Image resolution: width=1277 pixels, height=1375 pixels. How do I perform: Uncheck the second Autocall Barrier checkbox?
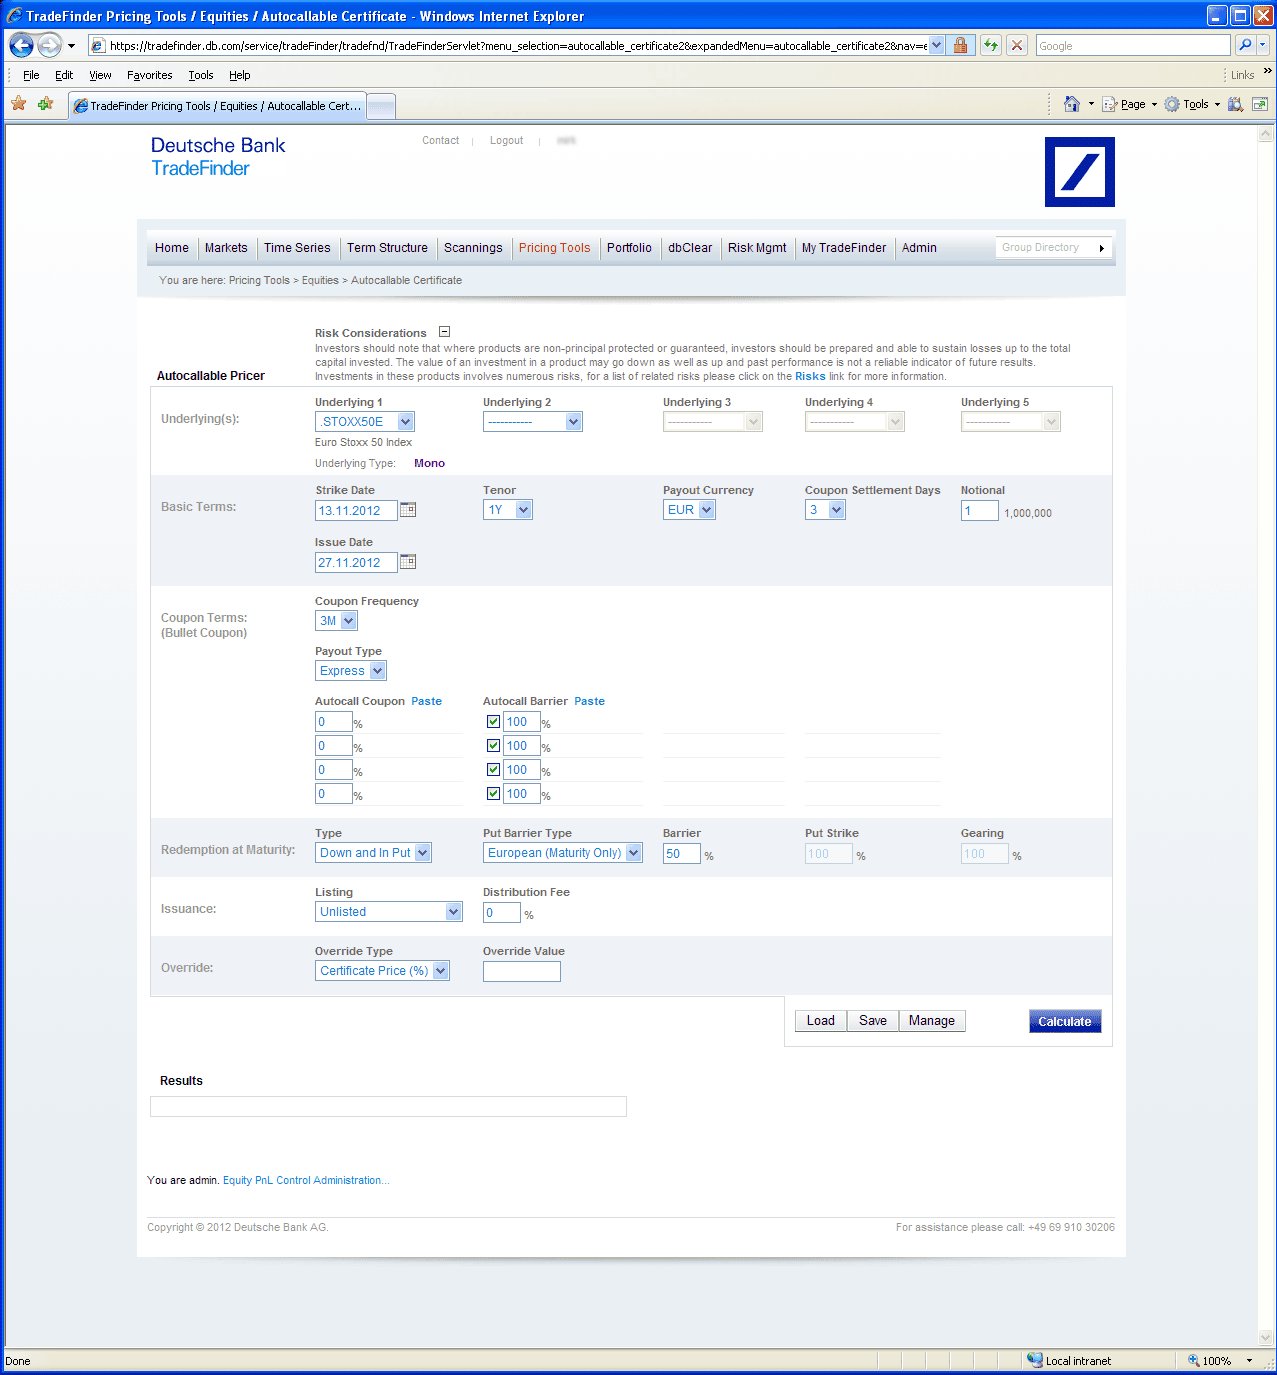493,746
